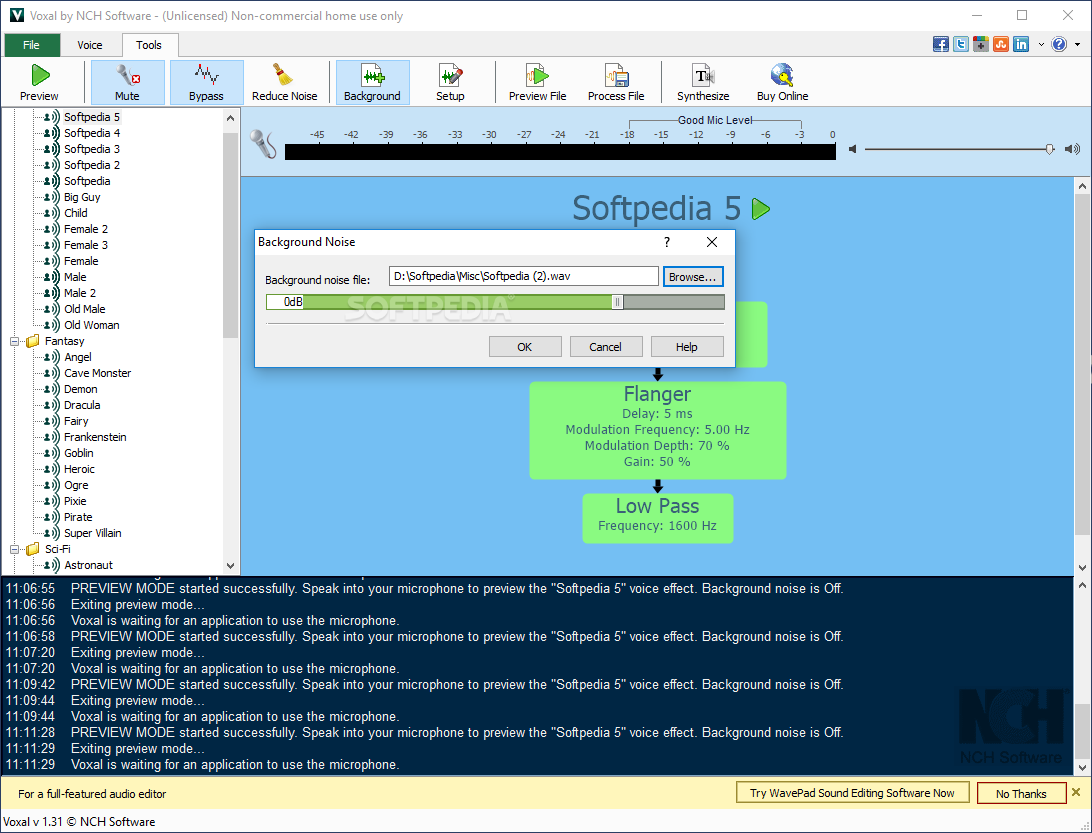
Task: Select the Astronaut voice
Action: pos(88,566)
